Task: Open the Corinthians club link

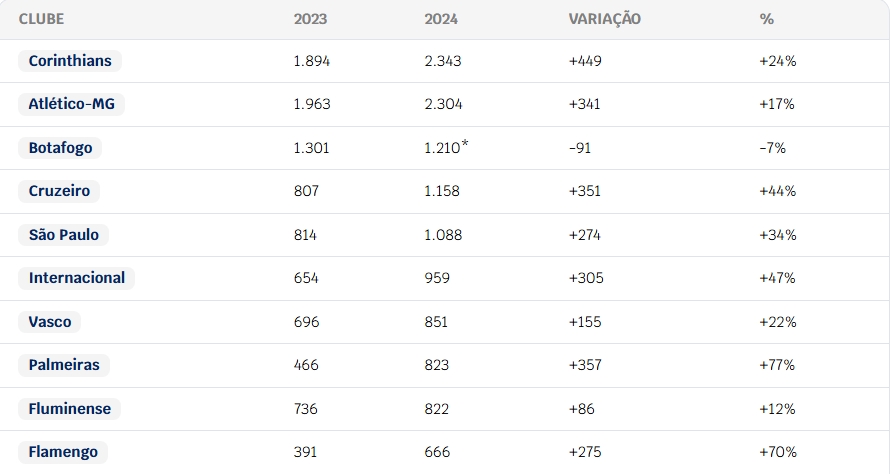Action: [70, 61]
